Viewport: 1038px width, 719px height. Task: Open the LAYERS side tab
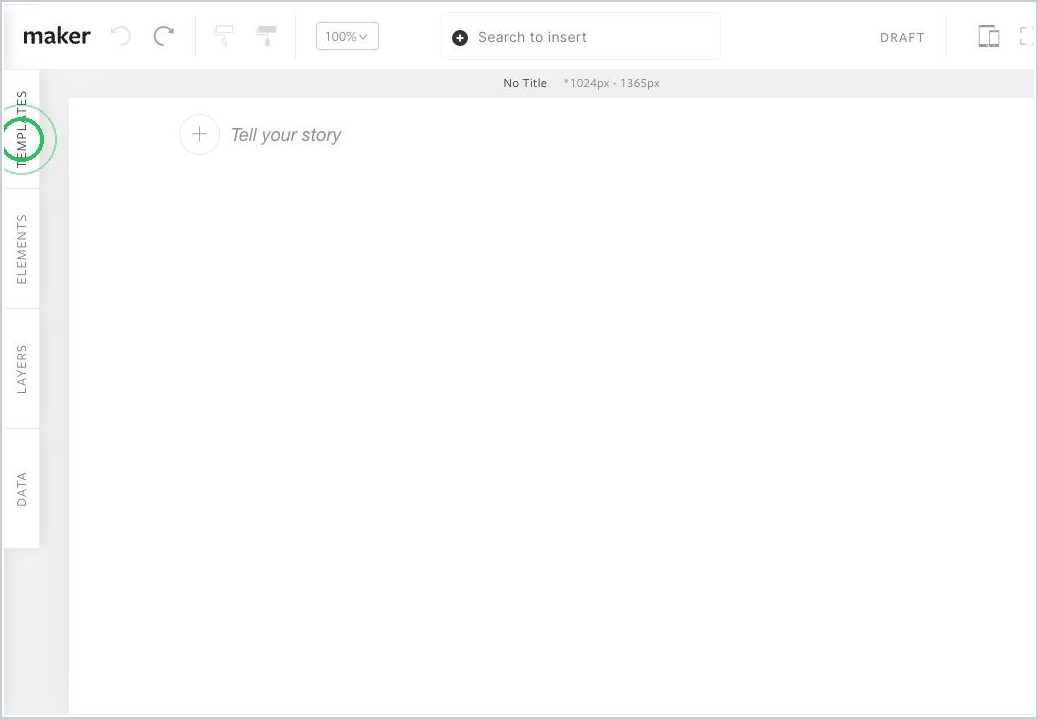[x=21, y=369]
